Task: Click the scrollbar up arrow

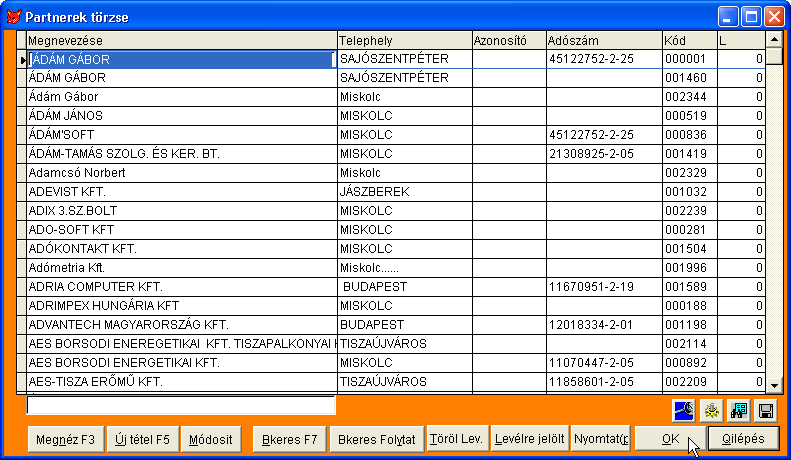Action: (x=774, y=39)
